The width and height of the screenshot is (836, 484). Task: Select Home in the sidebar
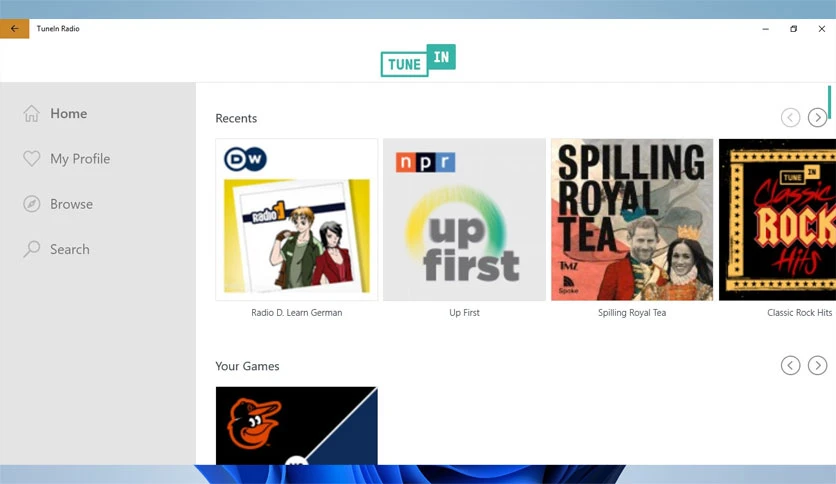(x=68, y=114)
